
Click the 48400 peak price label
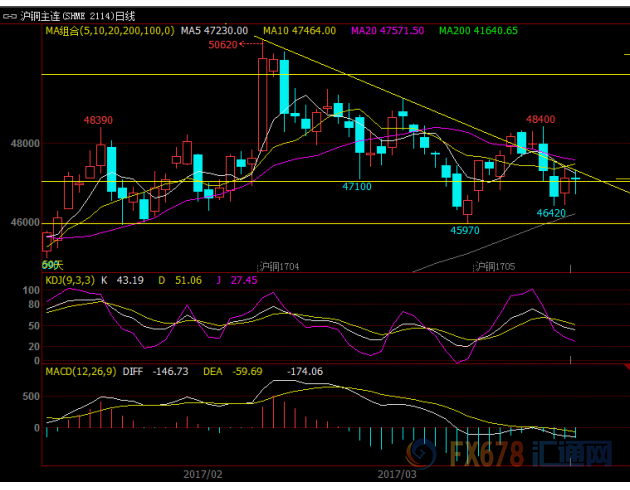point(540,119)
